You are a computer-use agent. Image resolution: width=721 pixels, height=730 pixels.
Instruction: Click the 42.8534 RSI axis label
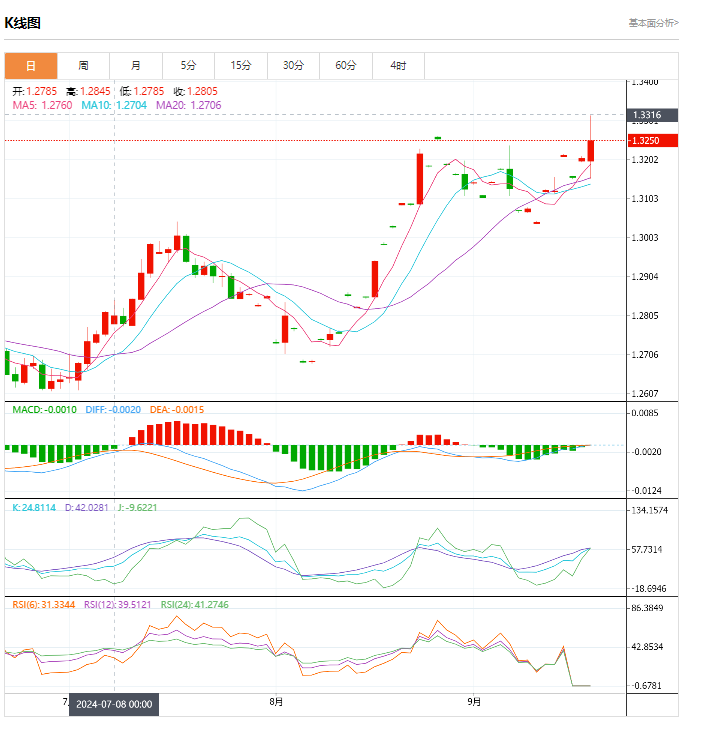pos(647,647)
